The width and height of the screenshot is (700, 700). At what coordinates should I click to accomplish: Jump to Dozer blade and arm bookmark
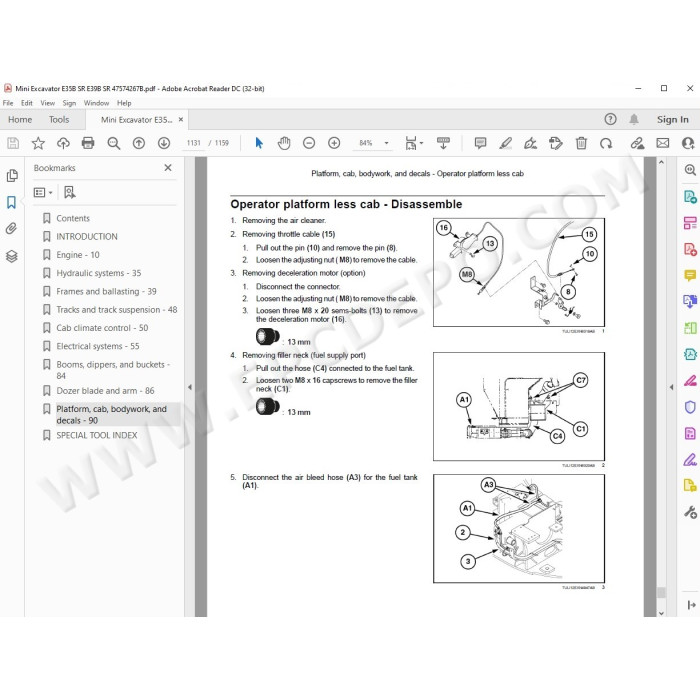[105, 391]
